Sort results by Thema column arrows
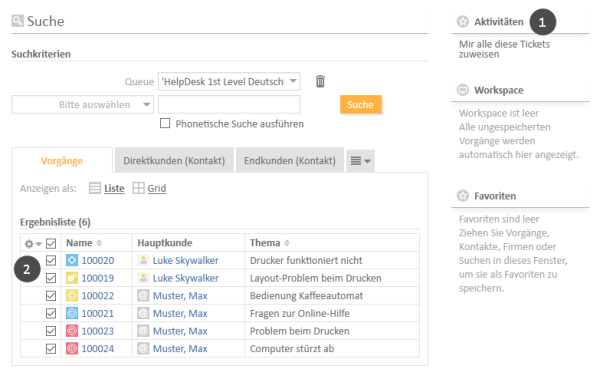Viewport: 600px width, 379px height. (287, 243)
